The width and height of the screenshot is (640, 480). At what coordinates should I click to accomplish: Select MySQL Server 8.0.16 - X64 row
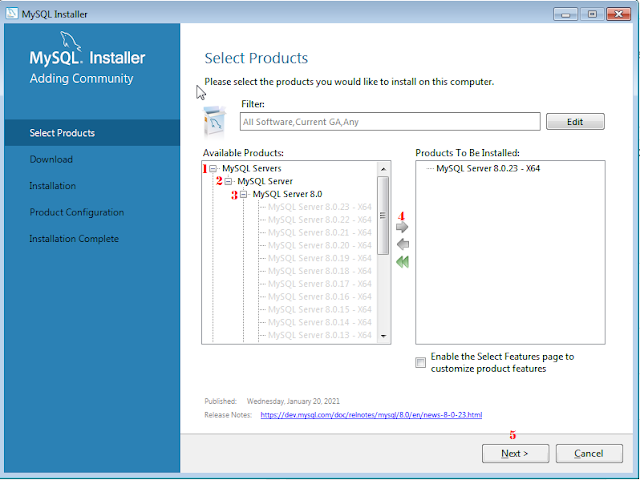point(320,297)
